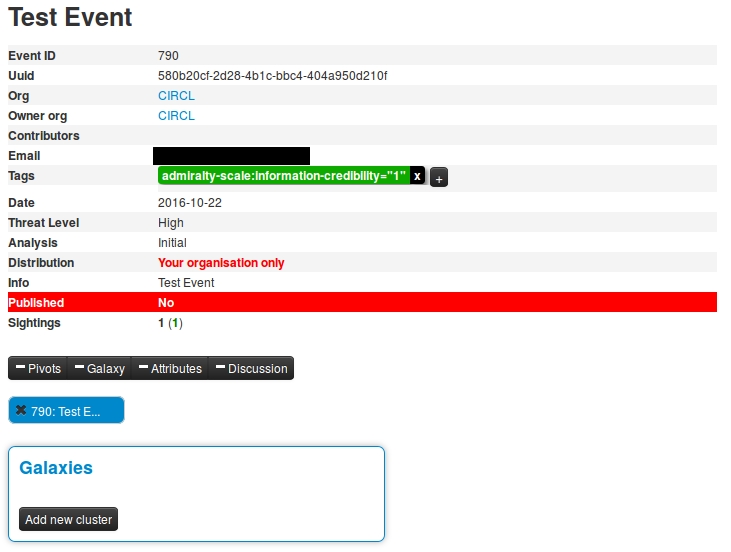Toggle the Galaxy section visibility
The image size is (731, 552).
(99, 369)
